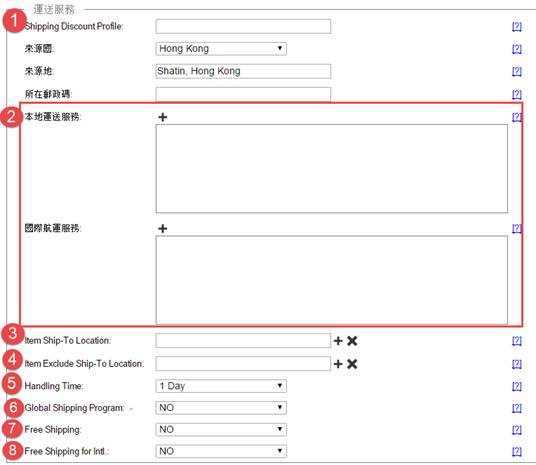The width and height of the screenshot is (536, 465).
Task: Add a local shipping service with plus icon
Action: [163, 117]
